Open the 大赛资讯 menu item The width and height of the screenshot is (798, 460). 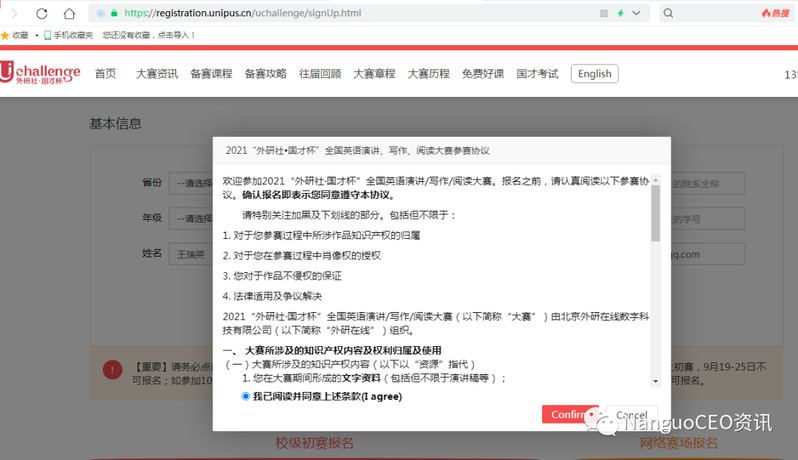click(157, 74)
